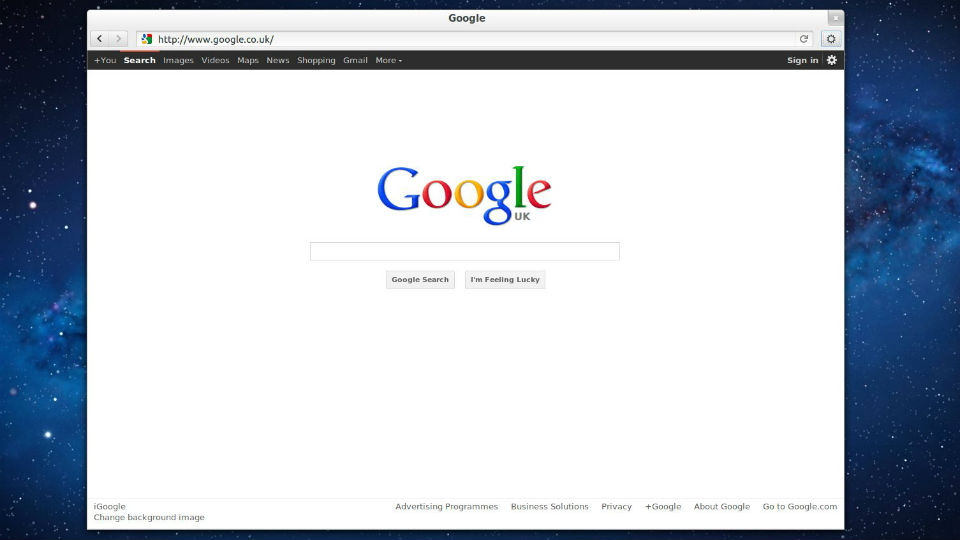Click the site favicon in address bar

point(146,39)
